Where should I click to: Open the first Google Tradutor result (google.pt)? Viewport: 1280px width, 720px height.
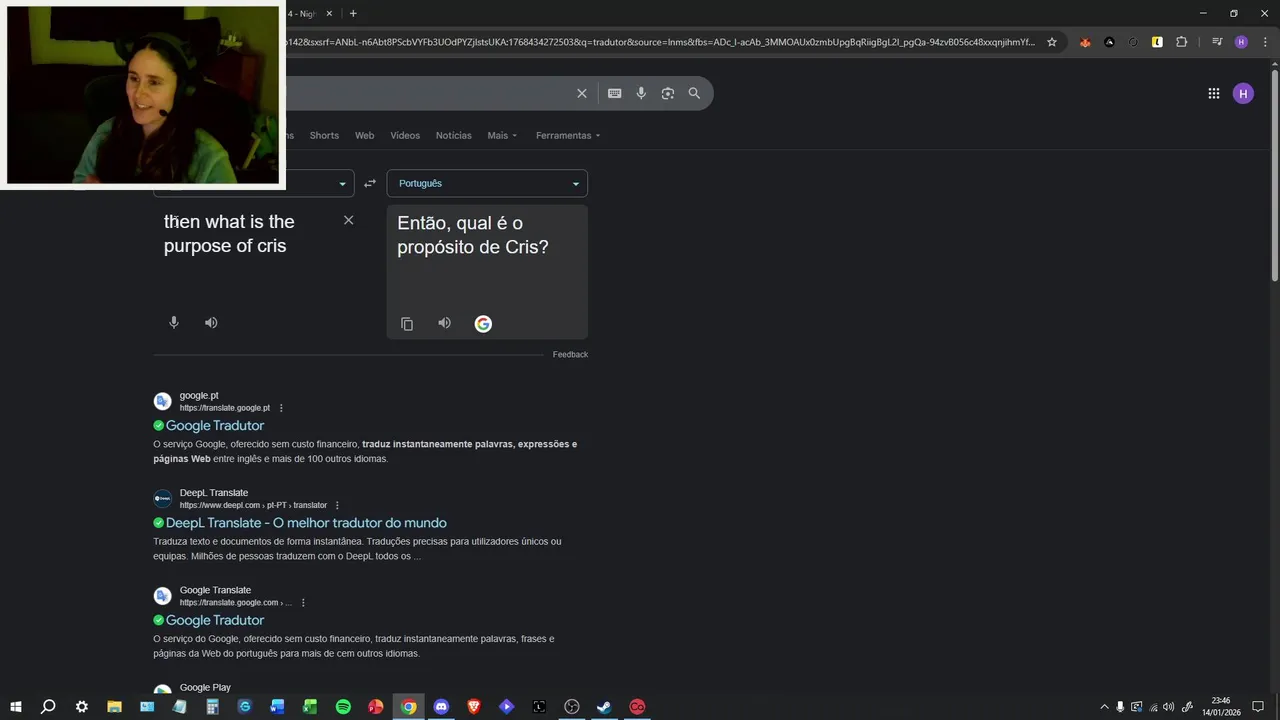click(x=215, y=425)
